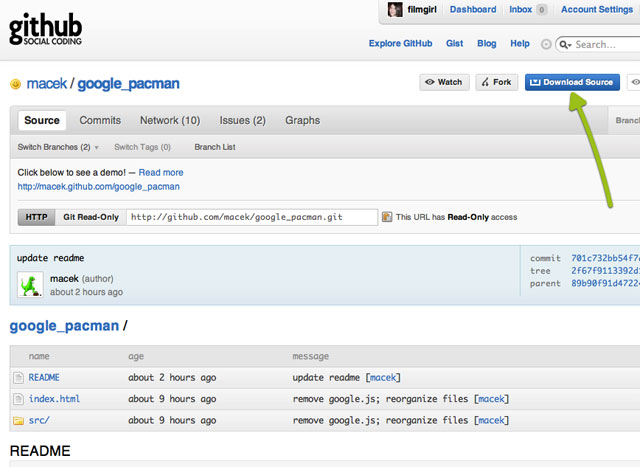Screen dimensions: 640x467
Task: Click the google_pacman repository title link
Action: (129, 84)
